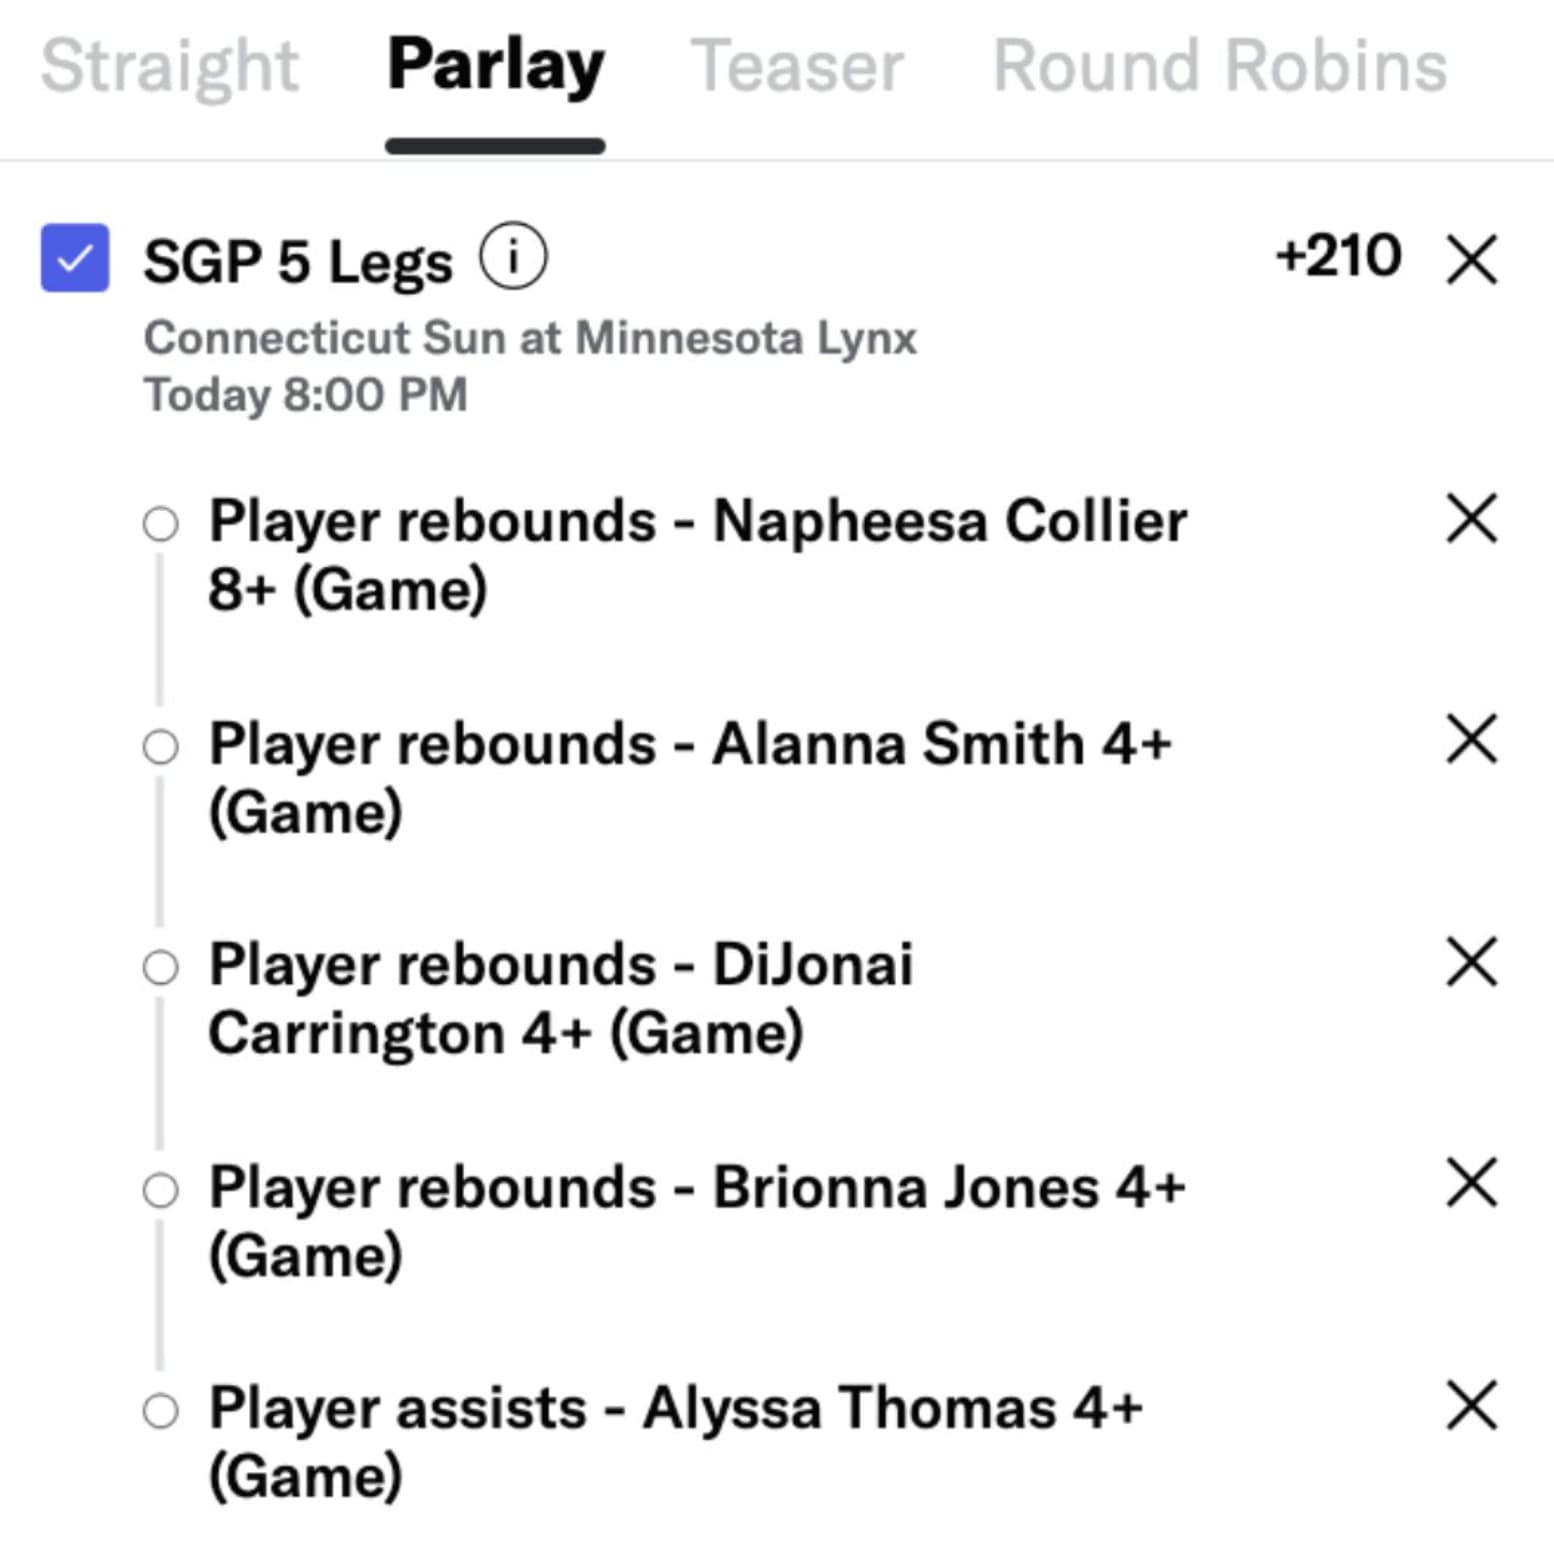Switch to the Straight tab

tap(169, 66)
